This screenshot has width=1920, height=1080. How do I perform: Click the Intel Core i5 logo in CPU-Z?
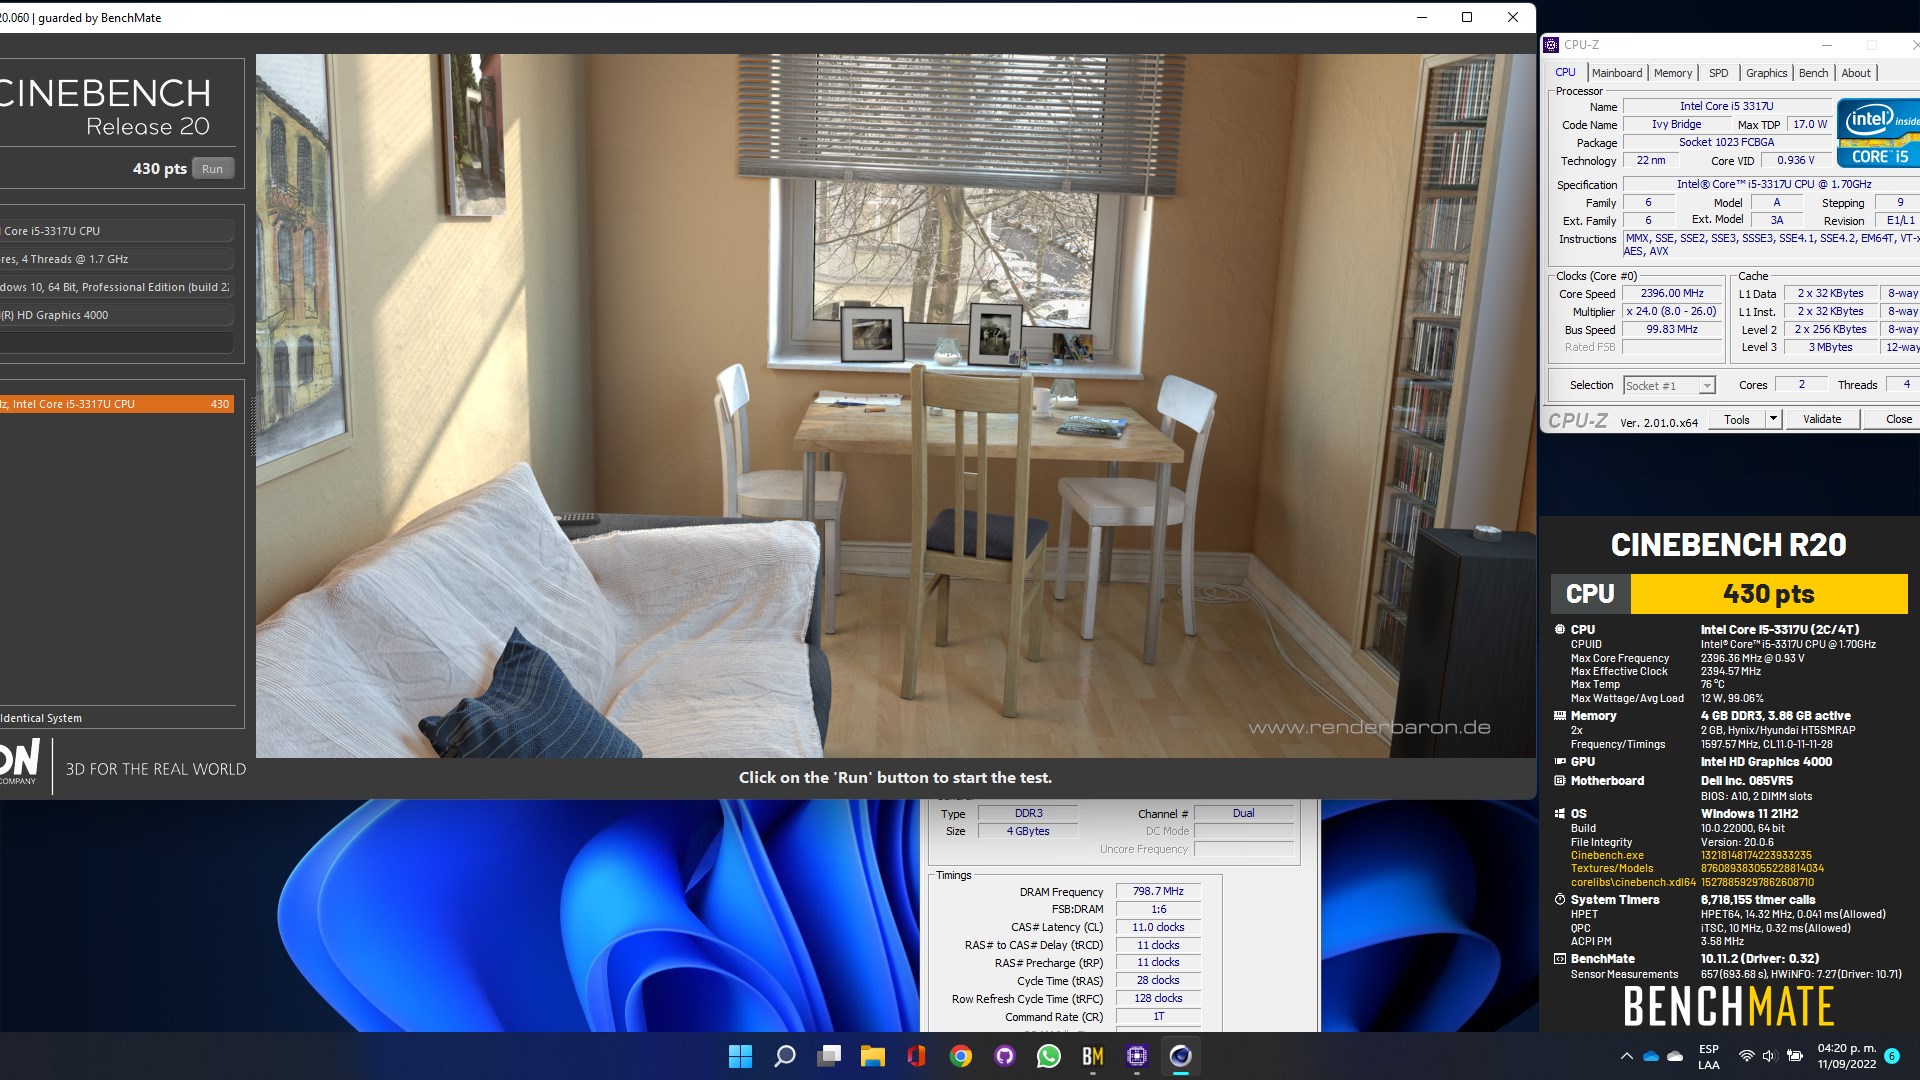tap(1879, 133)
